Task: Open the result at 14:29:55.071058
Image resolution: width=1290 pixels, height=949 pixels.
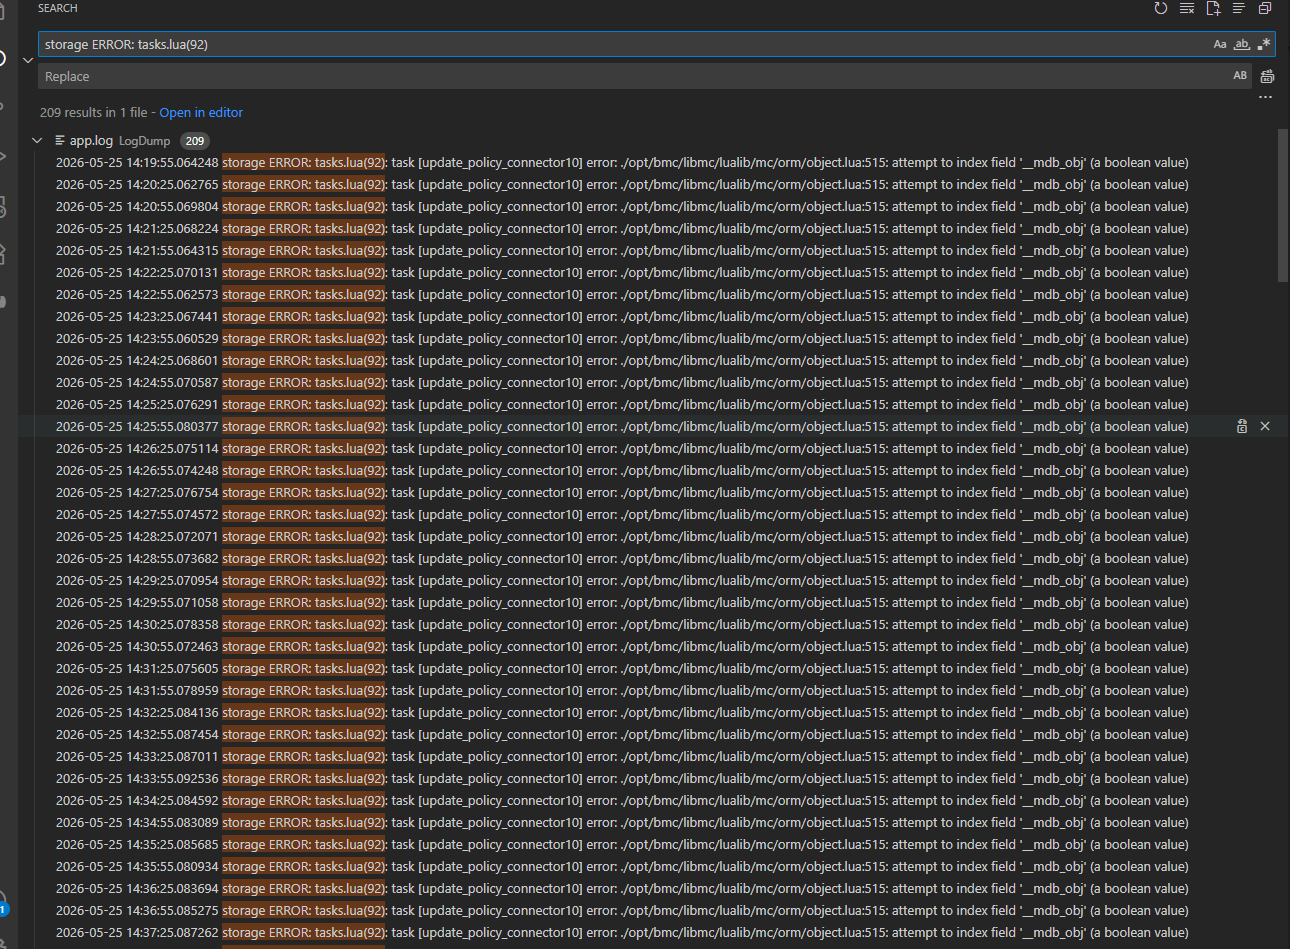Action: tap(622, 602)
